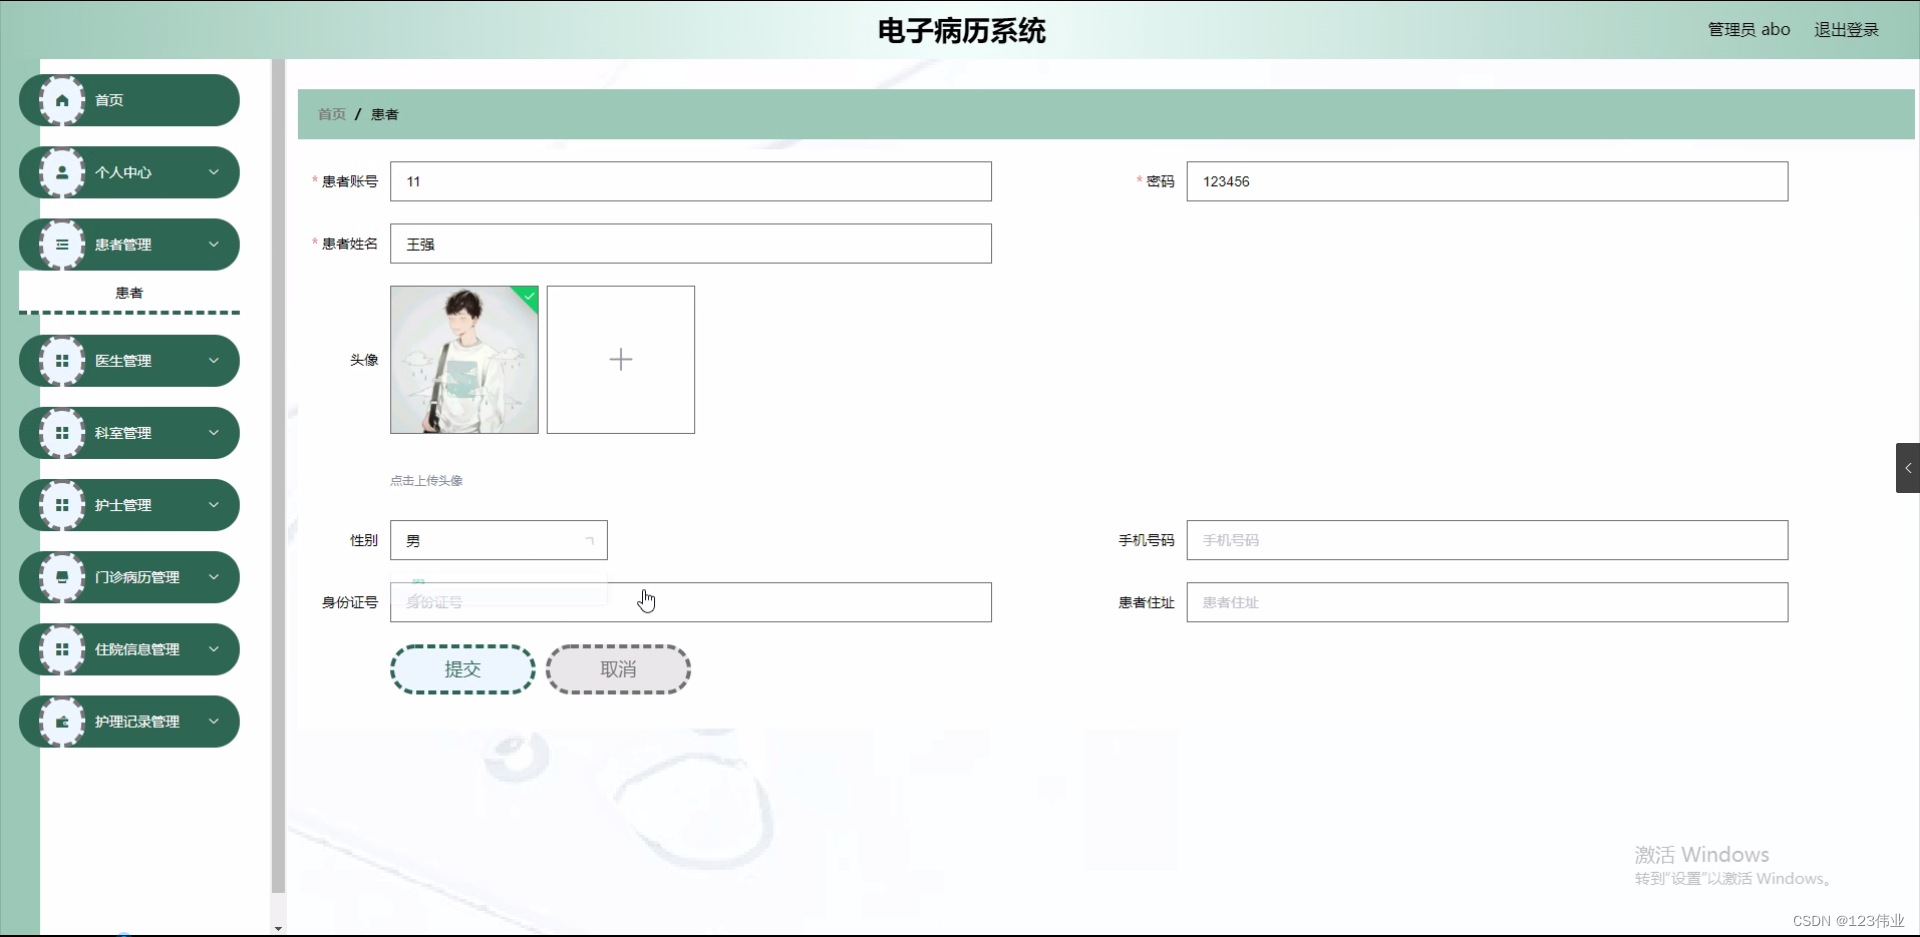Click the uploaded avatar thumbnail
Viewport: 1920px width, 937px height.
pyautogui.click(x=464, y=360)
